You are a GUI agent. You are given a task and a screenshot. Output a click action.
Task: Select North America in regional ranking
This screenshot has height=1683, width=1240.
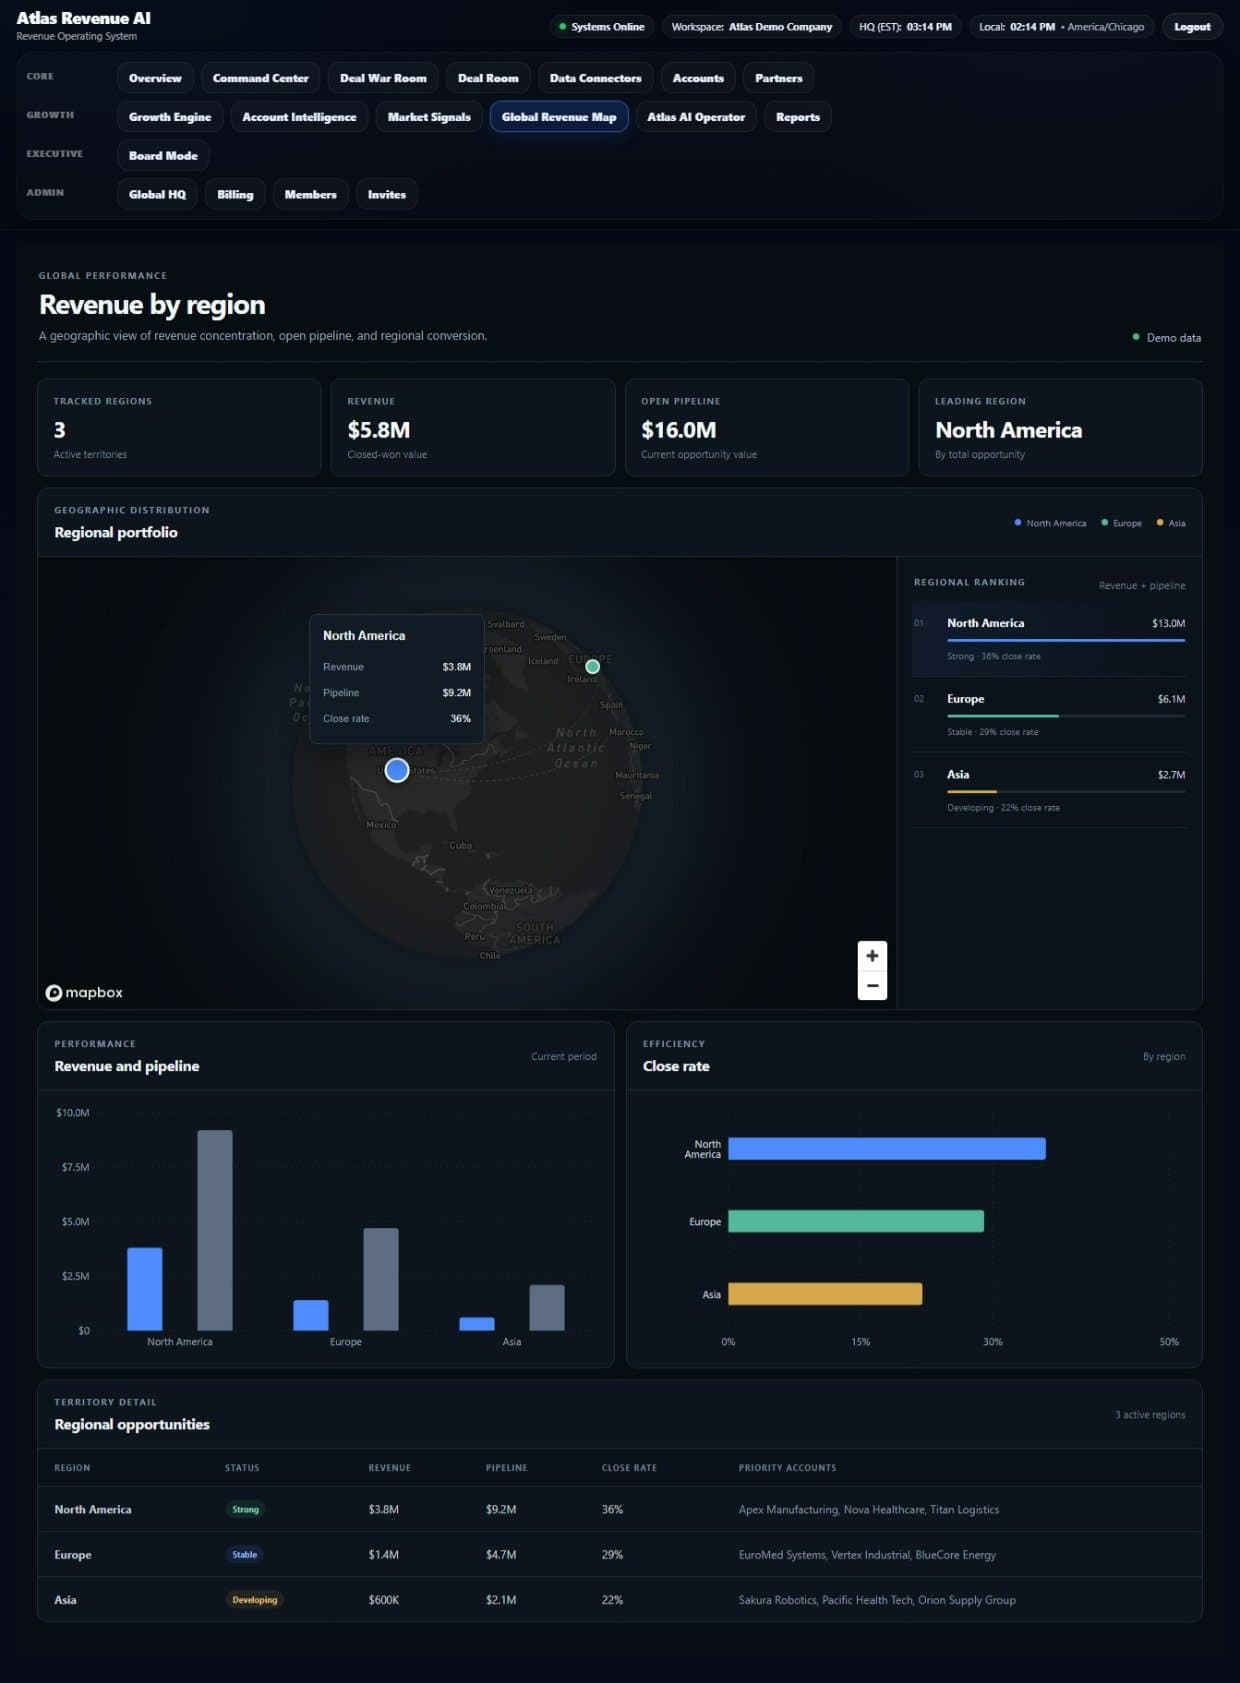1049,639
